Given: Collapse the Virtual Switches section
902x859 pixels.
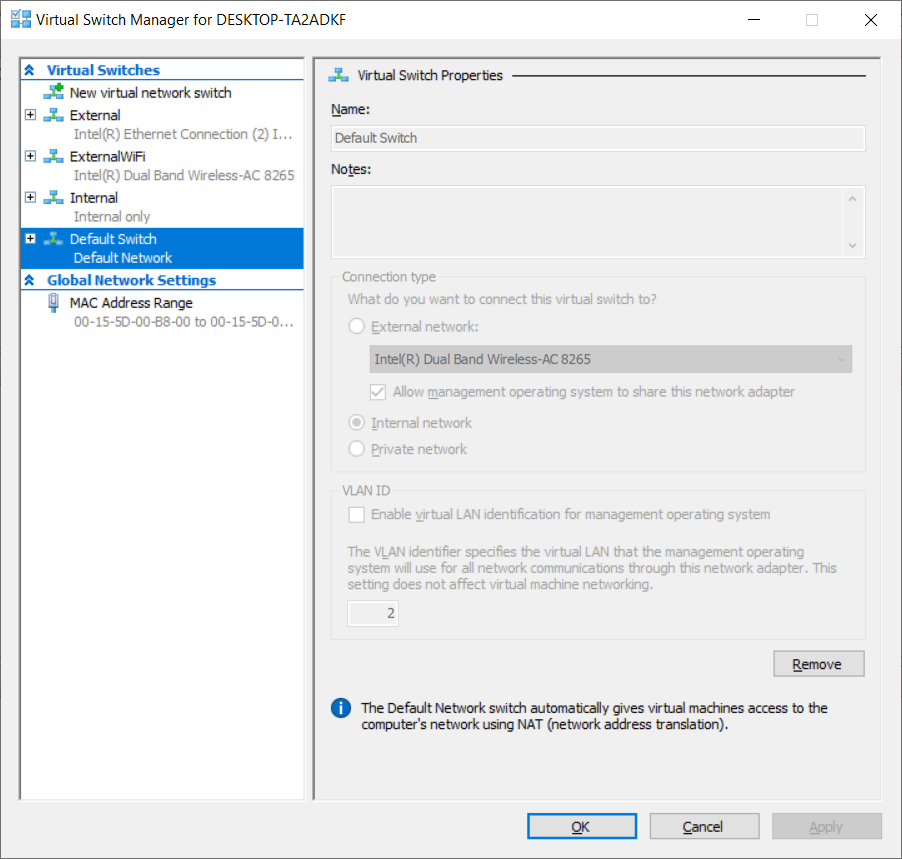Looking at the screenshot, I should (29, 70).
